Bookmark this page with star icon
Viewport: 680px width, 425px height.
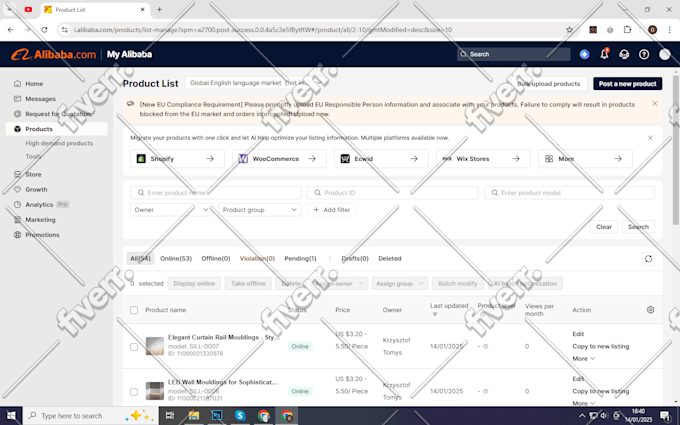pyautogui.click(x=569, y=30)
